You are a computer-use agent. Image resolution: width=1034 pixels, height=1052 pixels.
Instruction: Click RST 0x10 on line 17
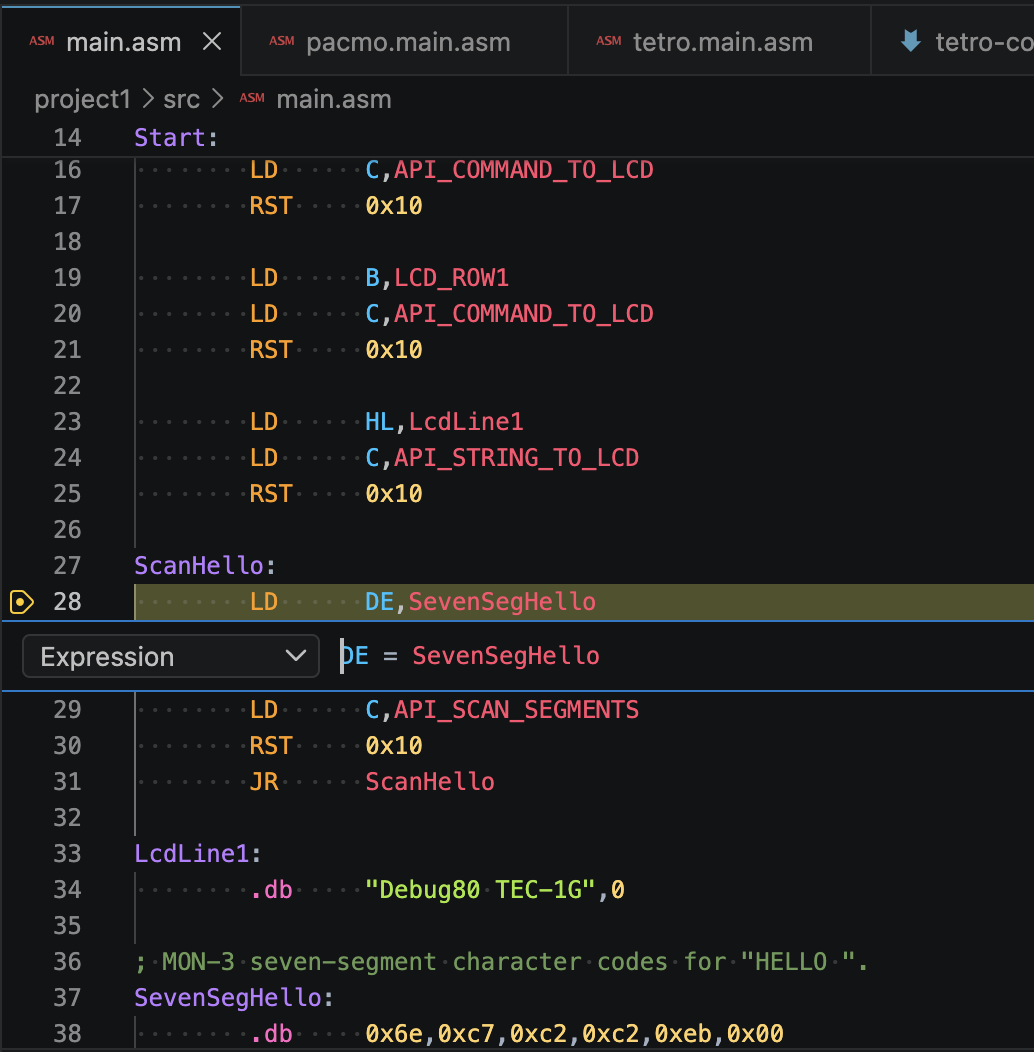click(x=336, y=206)
